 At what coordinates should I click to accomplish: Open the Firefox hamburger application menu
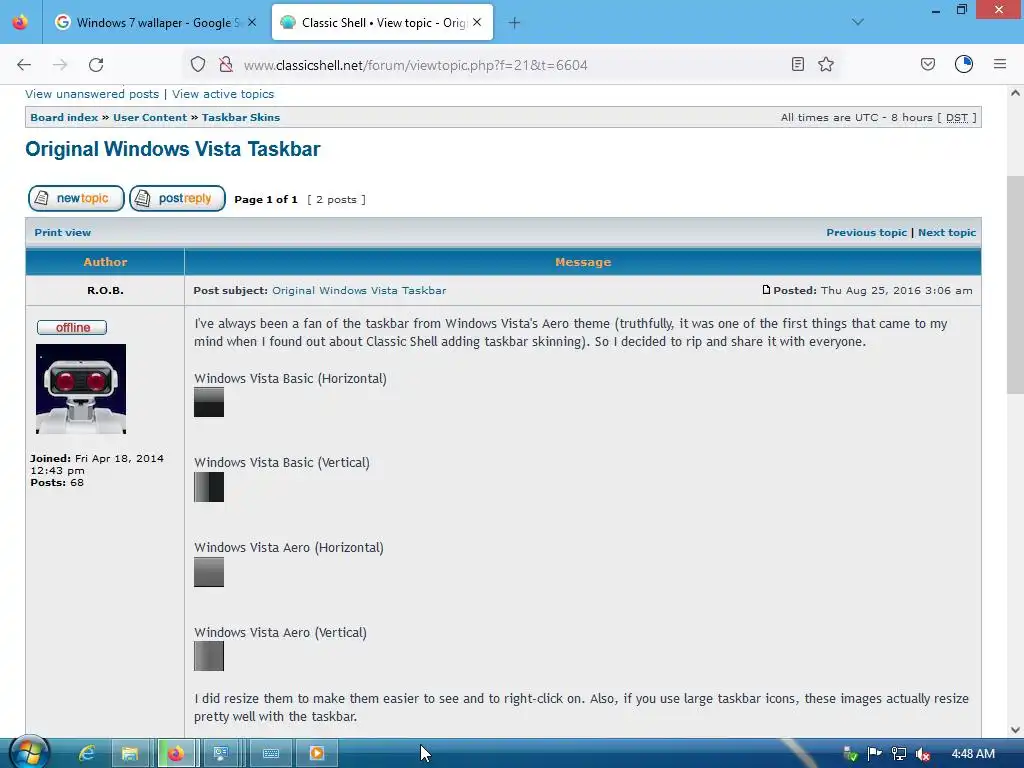point(1000,64)
